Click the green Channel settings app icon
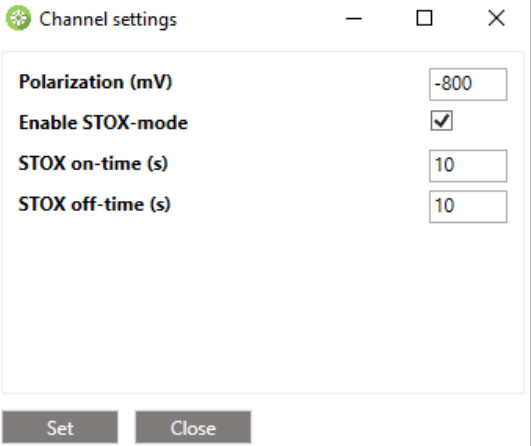 point(18,18)
